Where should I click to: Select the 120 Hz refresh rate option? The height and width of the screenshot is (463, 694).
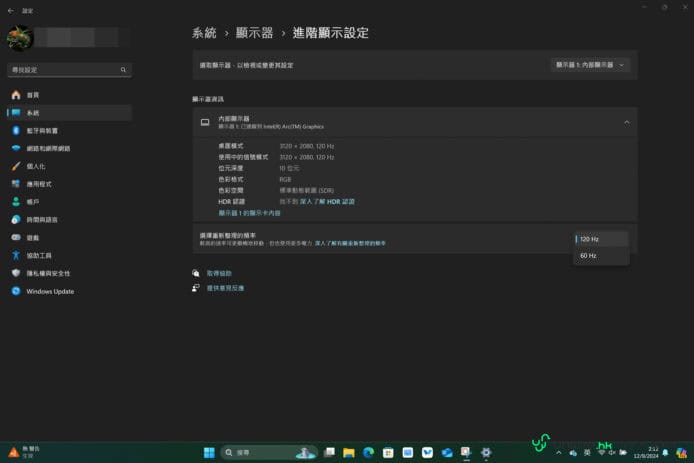coord(589,239)
